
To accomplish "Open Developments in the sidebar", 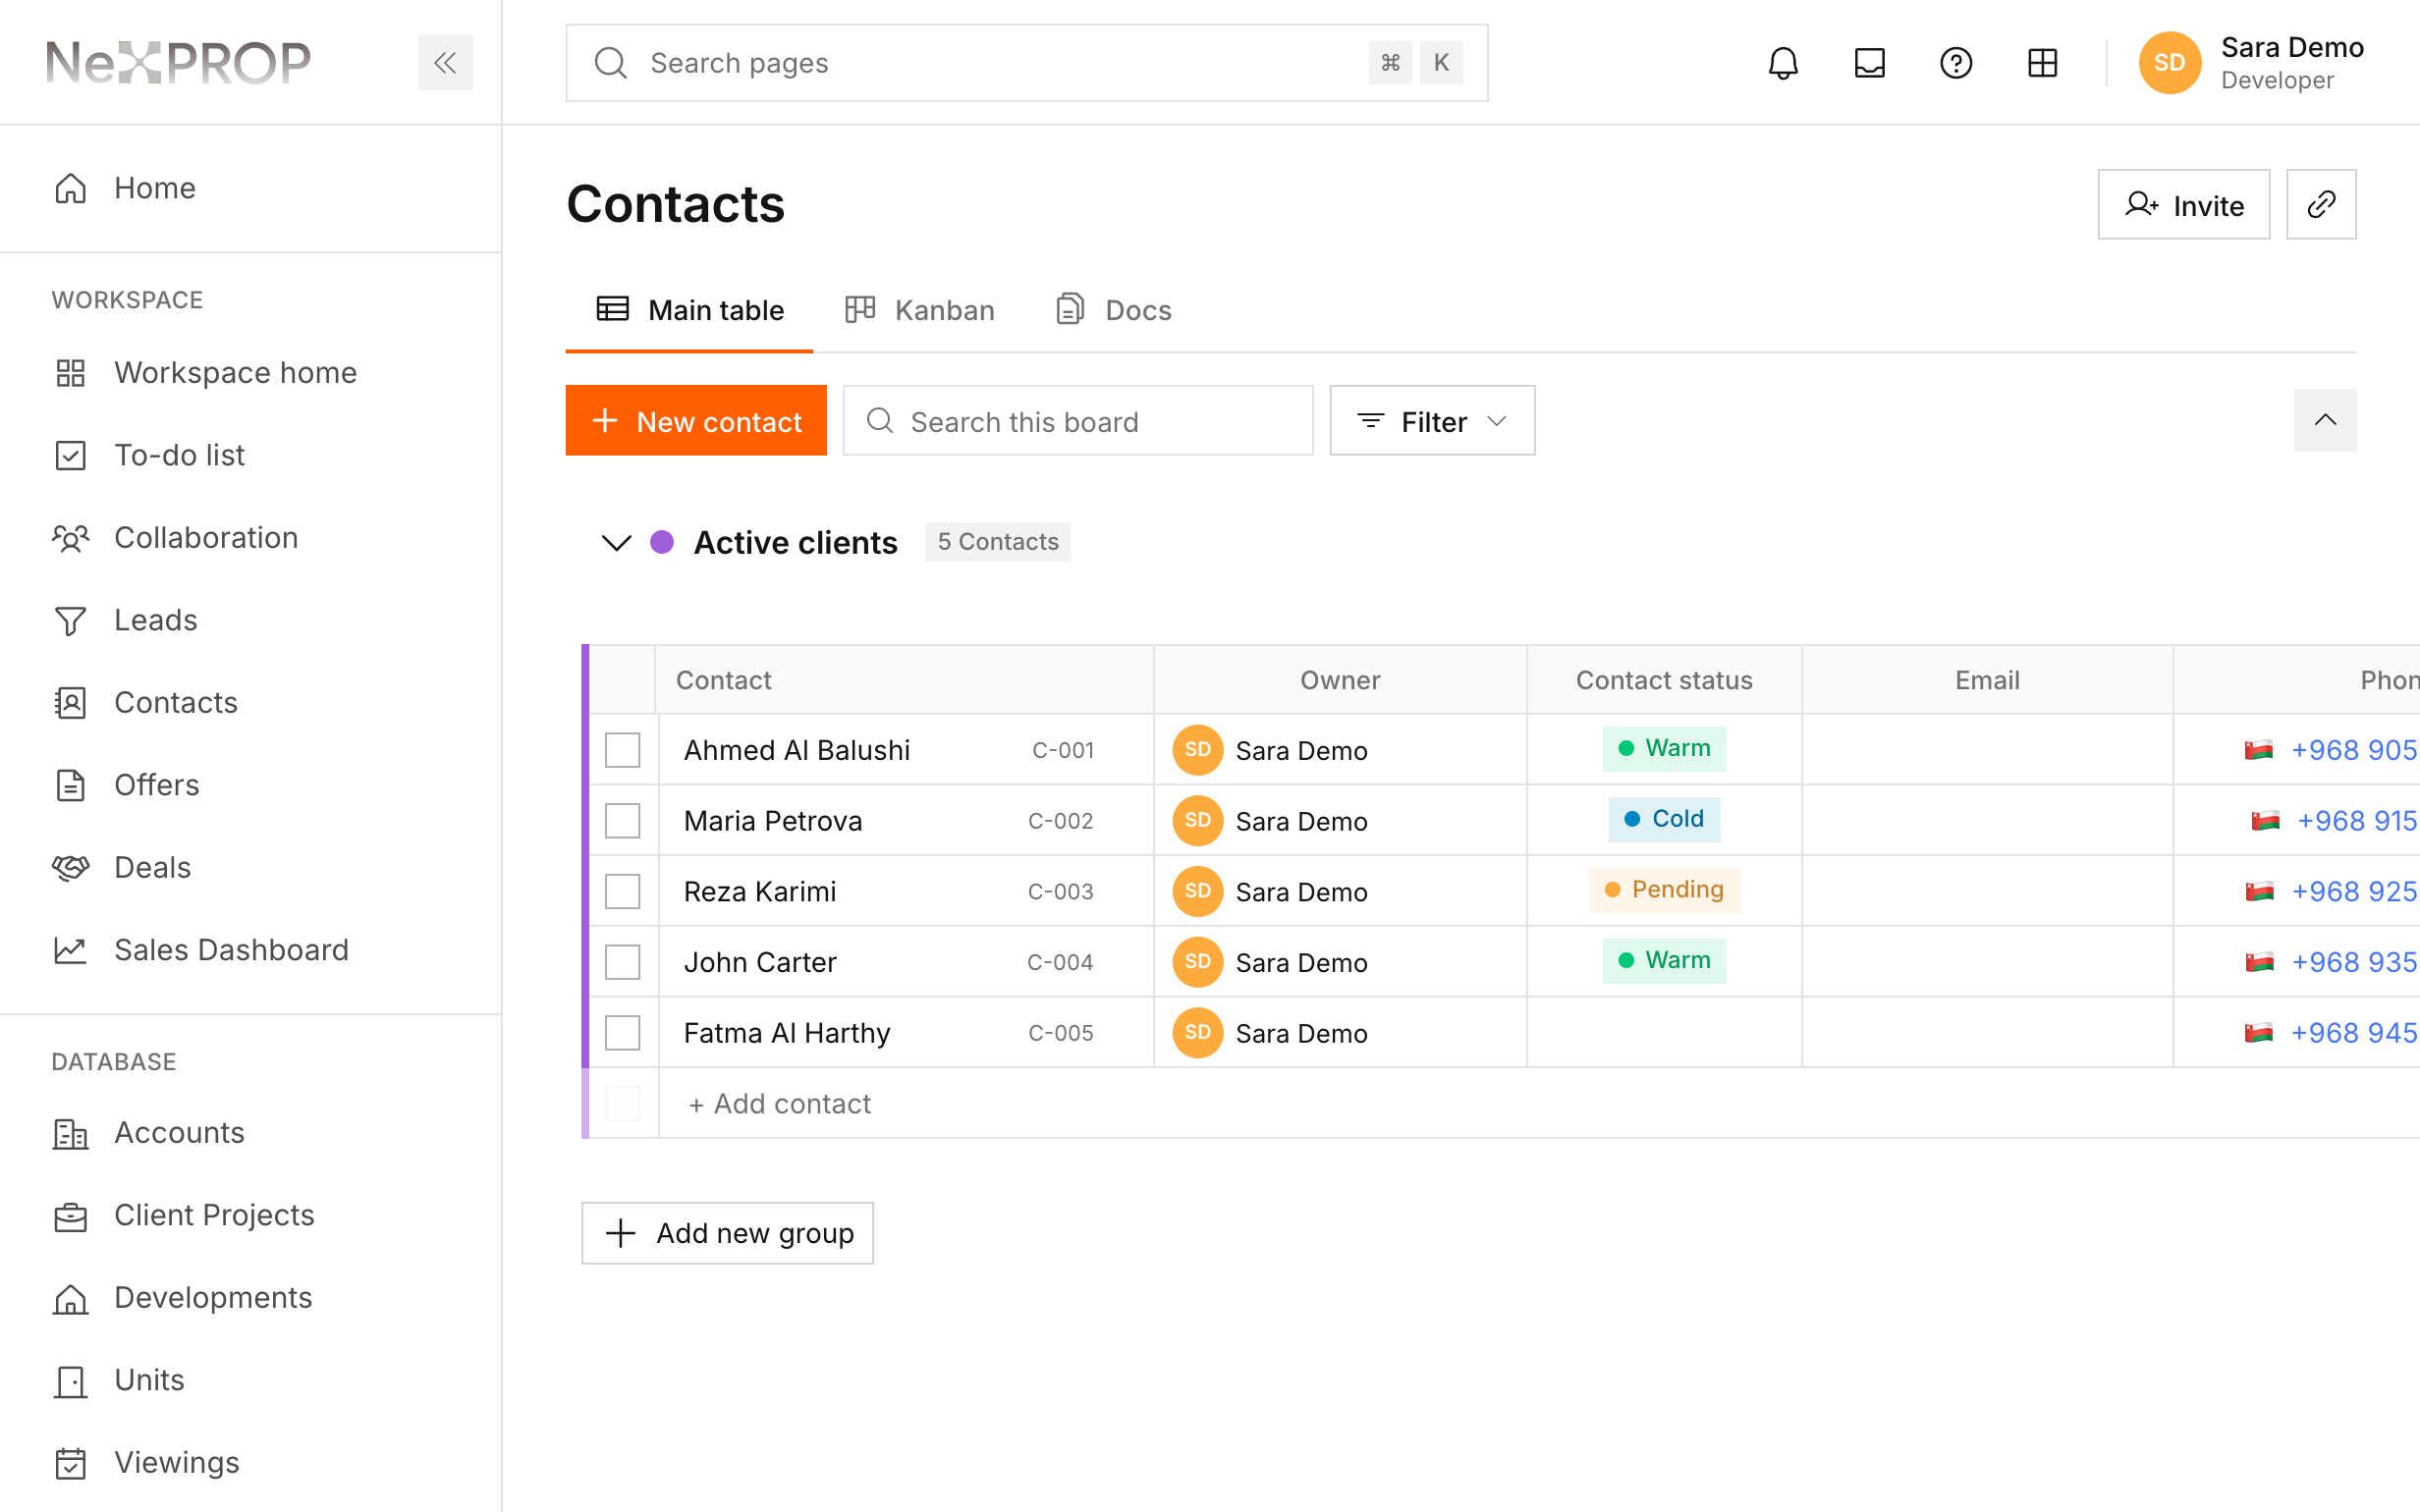I will pyautogui.click(x=213, y=1298).
